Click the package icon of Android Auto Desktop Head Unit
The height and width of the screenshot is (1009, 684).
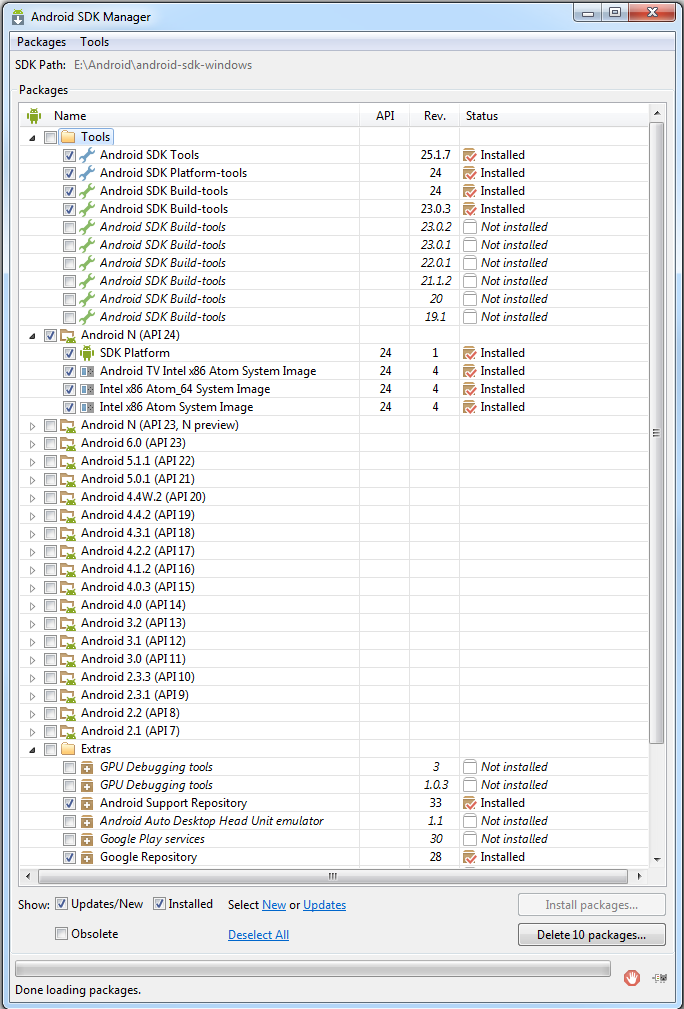(87, 821)
